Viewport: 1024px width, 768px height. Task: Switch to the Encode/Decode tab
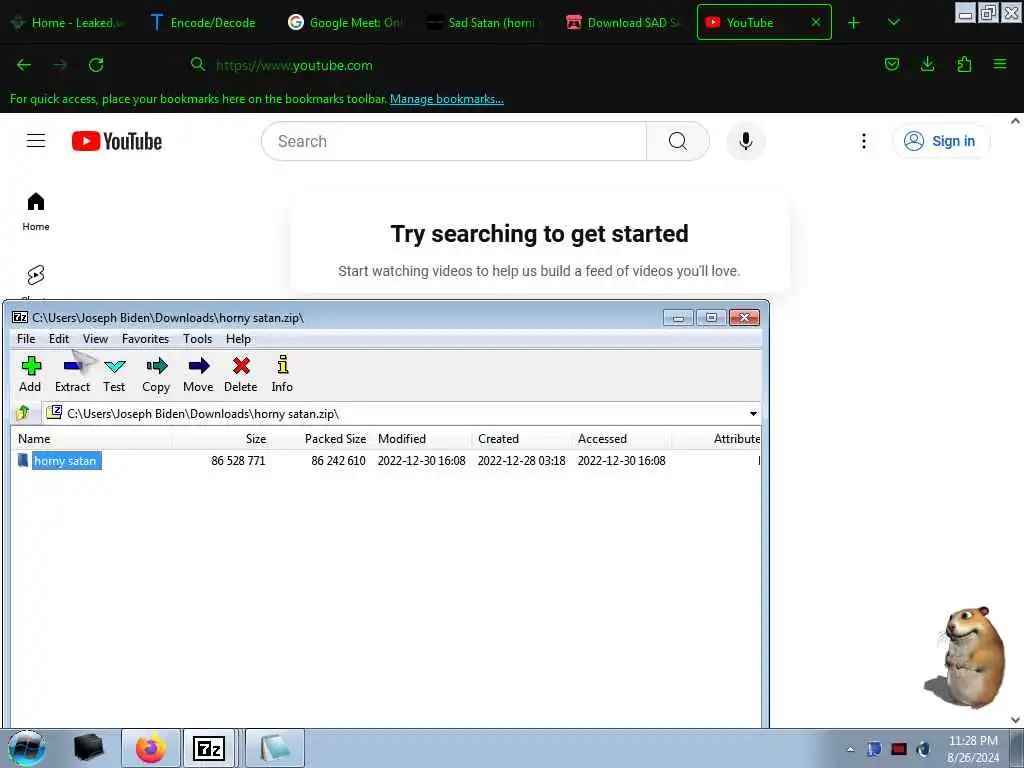click(x=204, y=23)
